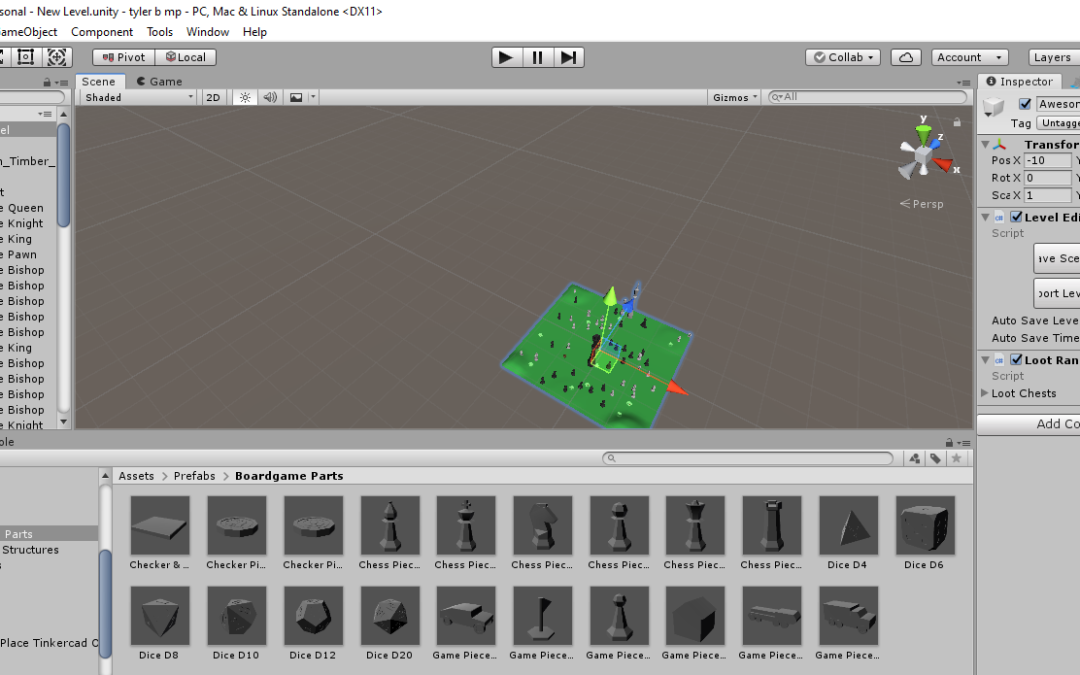Screen dimensions: 1080x675
Task: Open the Window menu
Action: click(x=207, y=32)
